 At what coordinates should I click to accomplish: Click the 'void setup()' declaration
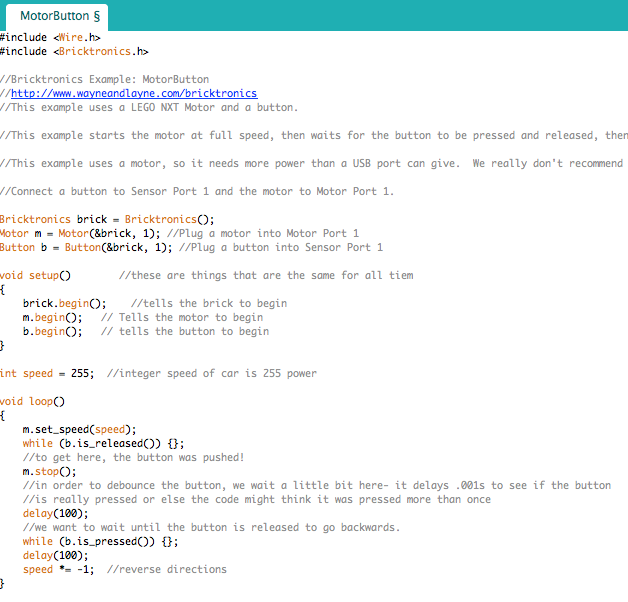coord(35,276)
